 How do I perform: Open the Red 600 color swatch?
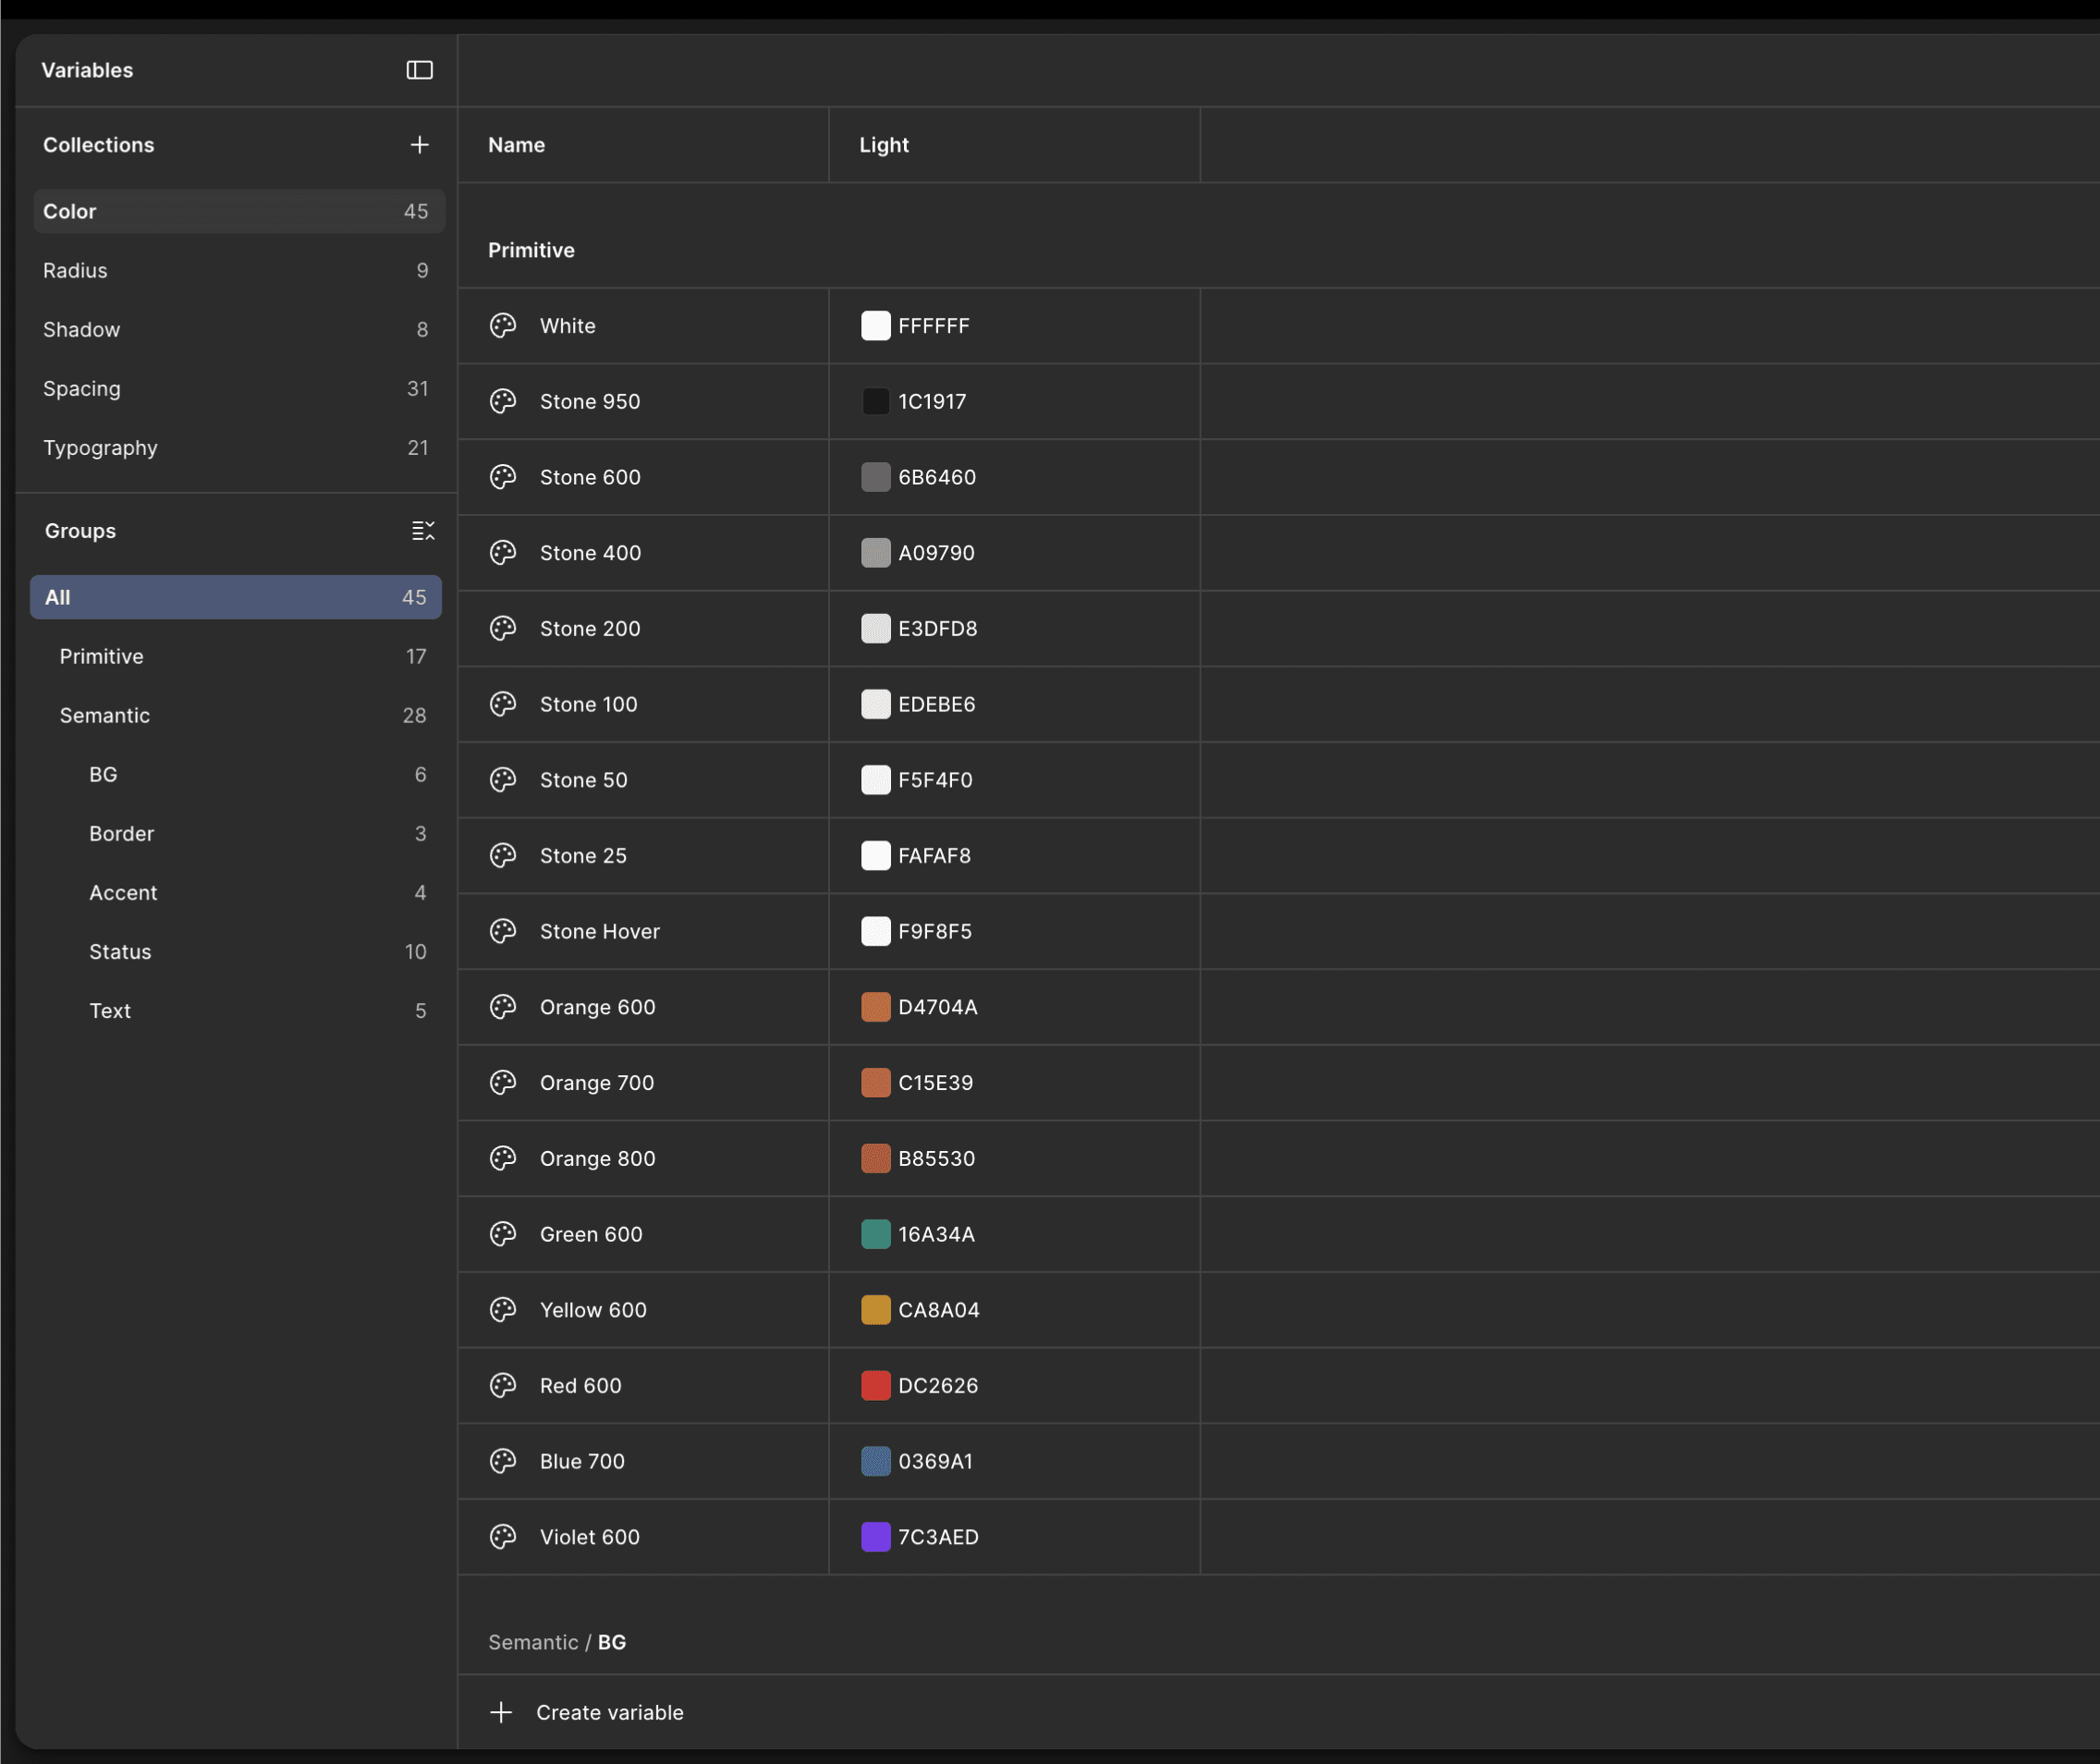pyautogui.click(x=875, y=1386)
